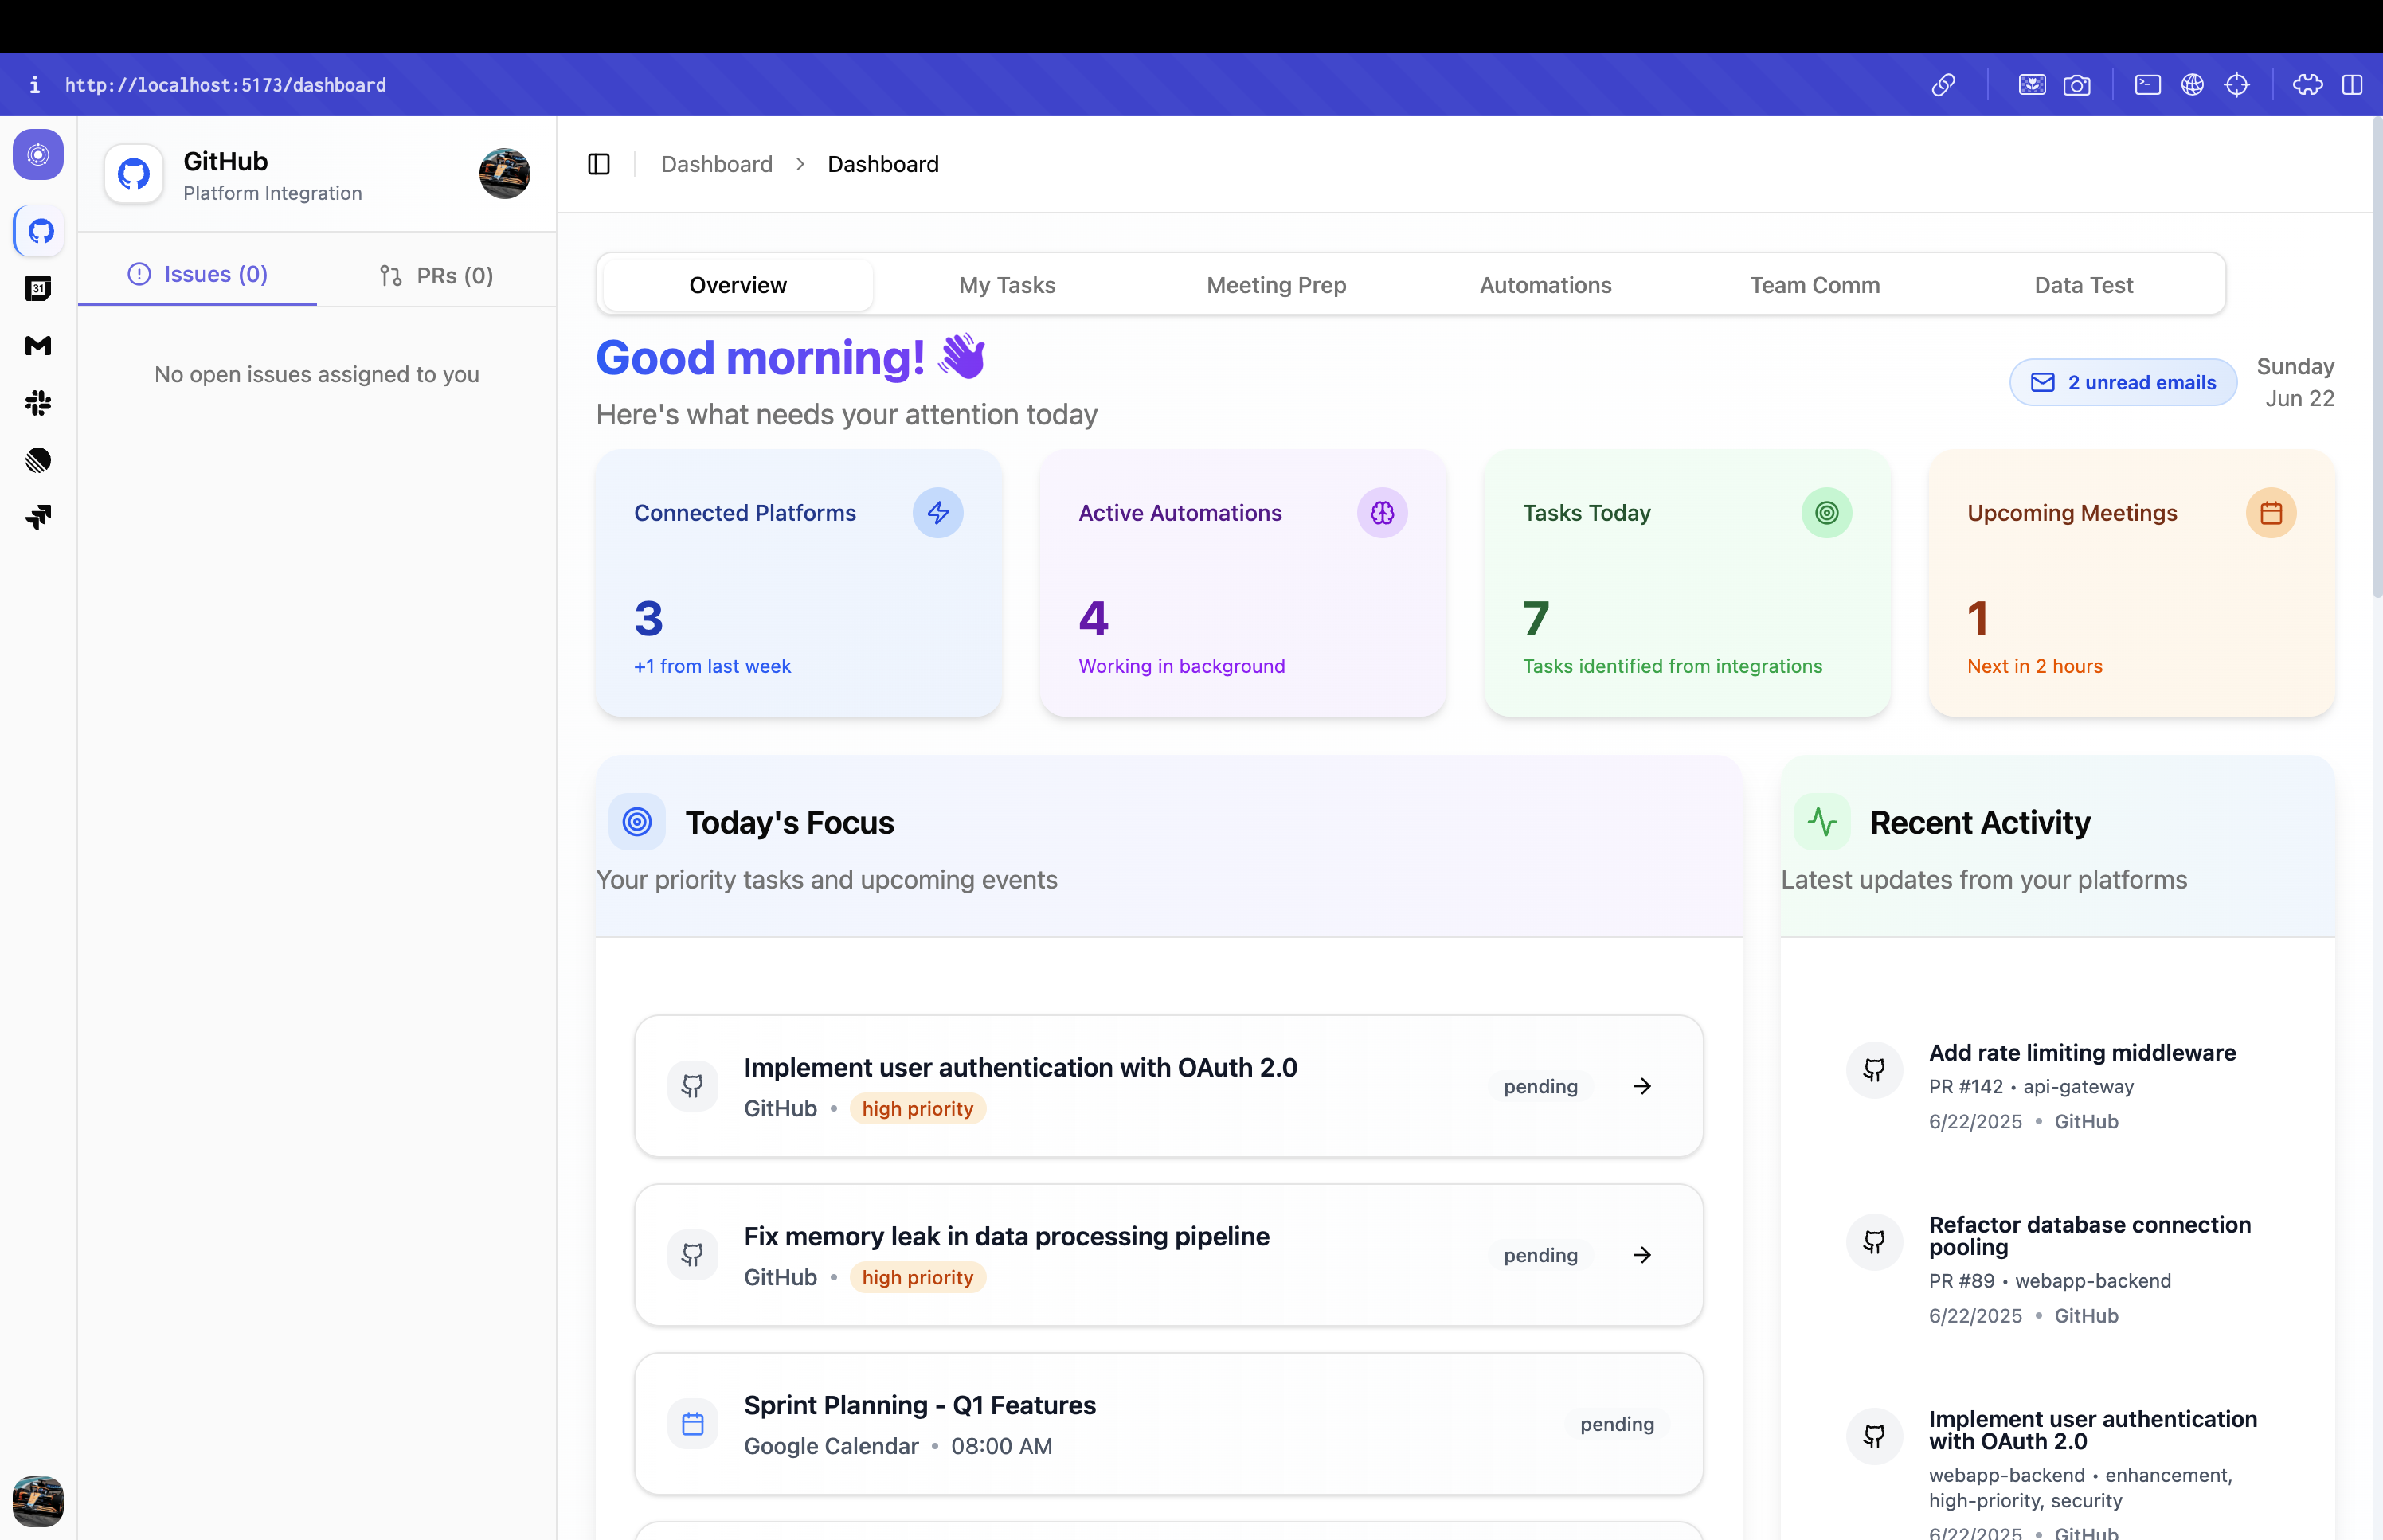
Task: Switch to the My Tasks tab
Action: pyautogui.click(x=1007, y=285)
